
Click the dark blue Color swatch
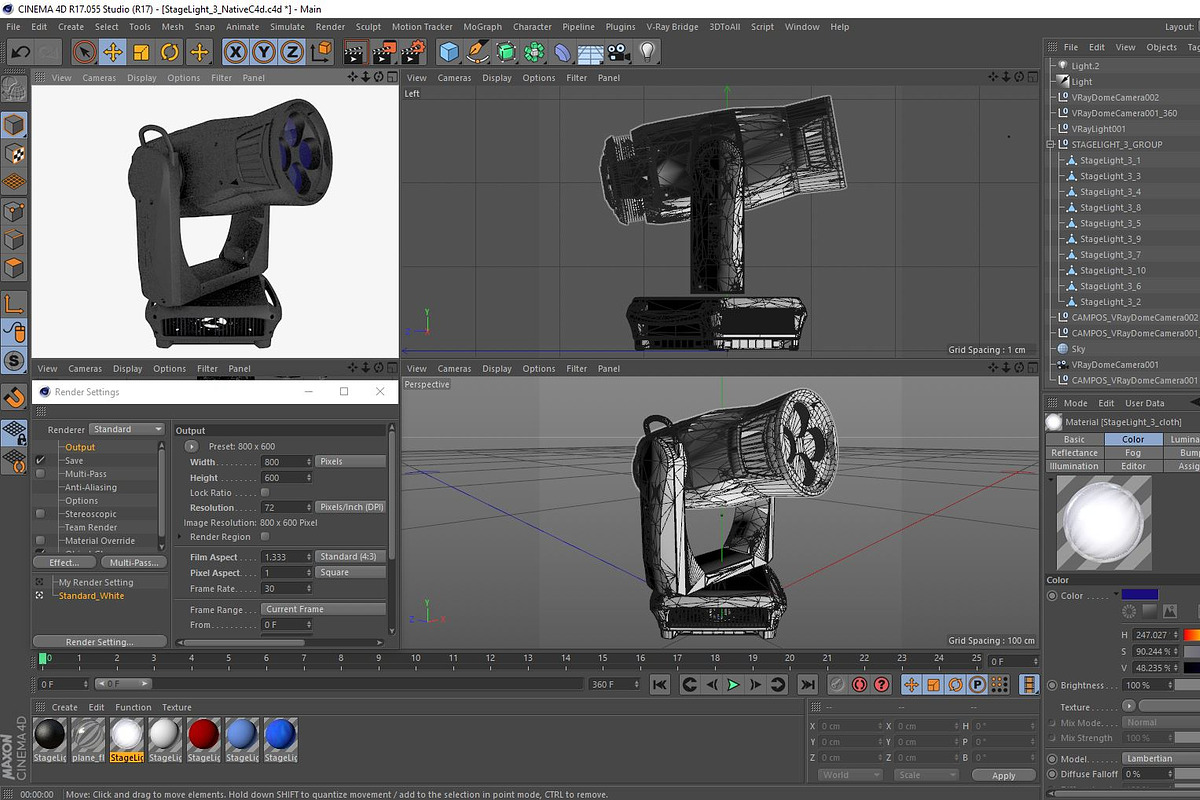[x=1140, y=596]
